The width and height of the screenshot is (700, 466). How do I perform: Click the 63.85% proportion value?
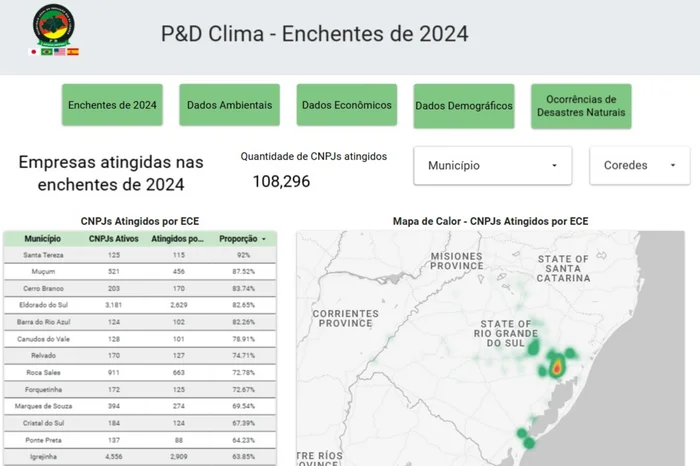point(243,456)
